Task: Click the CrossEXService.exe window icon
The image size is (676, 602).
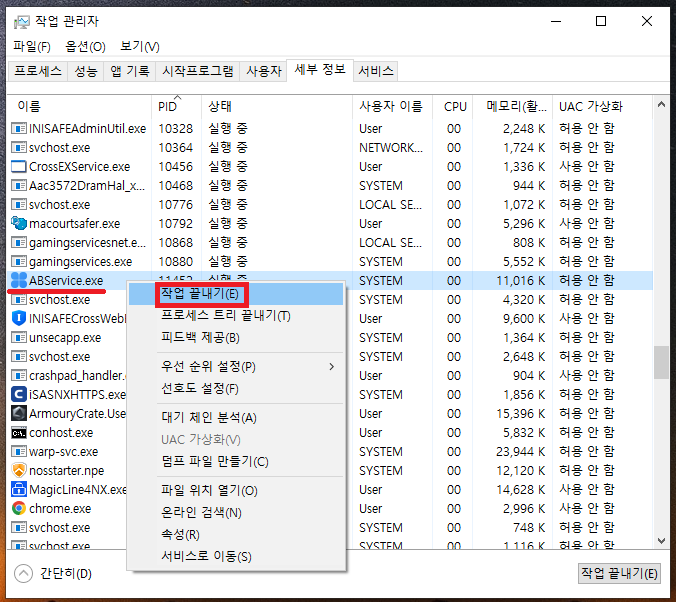Action: (x=19, y=166)
